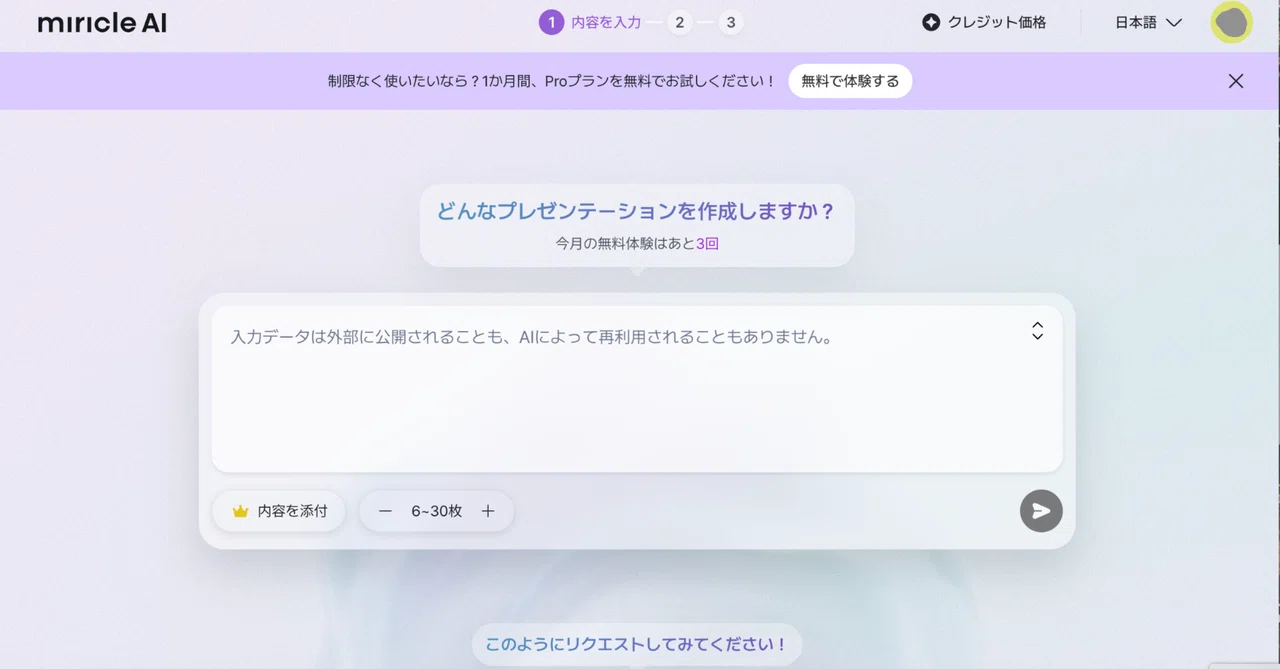Open the user profile avatar
Screen dimensions: 1280x669
(x=1231, y=22)
